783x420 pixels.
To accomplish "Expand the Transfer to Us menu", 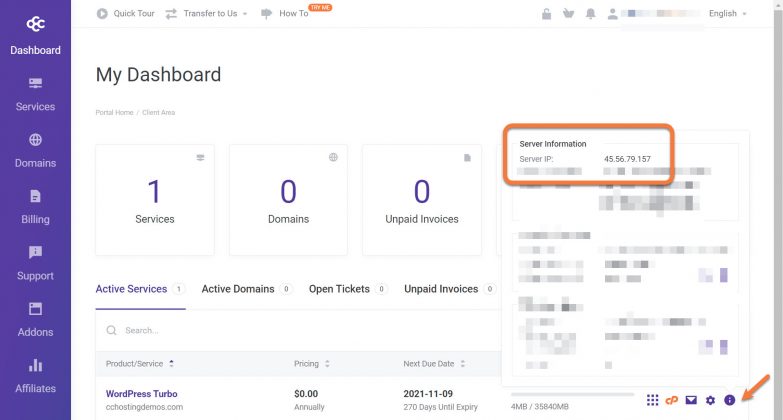I will [206, 14].
